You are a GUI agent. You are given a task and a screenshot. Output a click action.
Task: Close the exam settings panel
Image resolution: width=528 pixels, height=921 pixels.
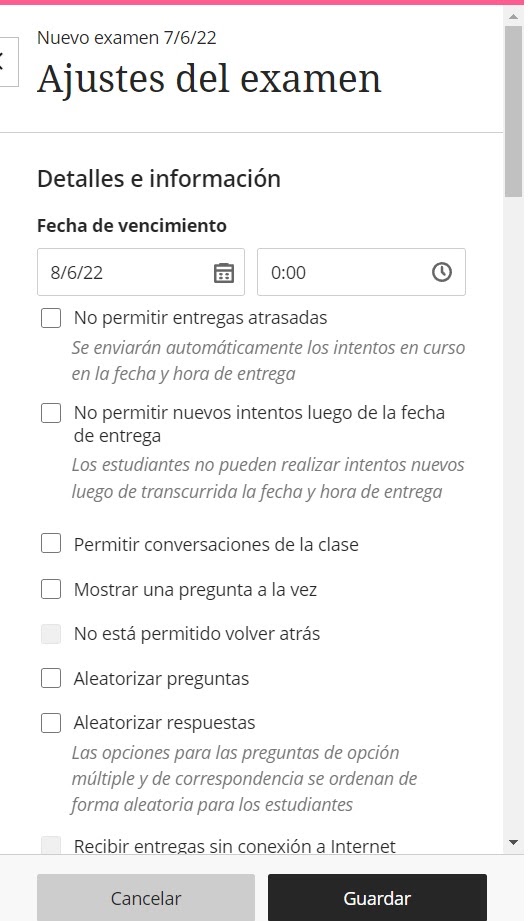[8, 62]
